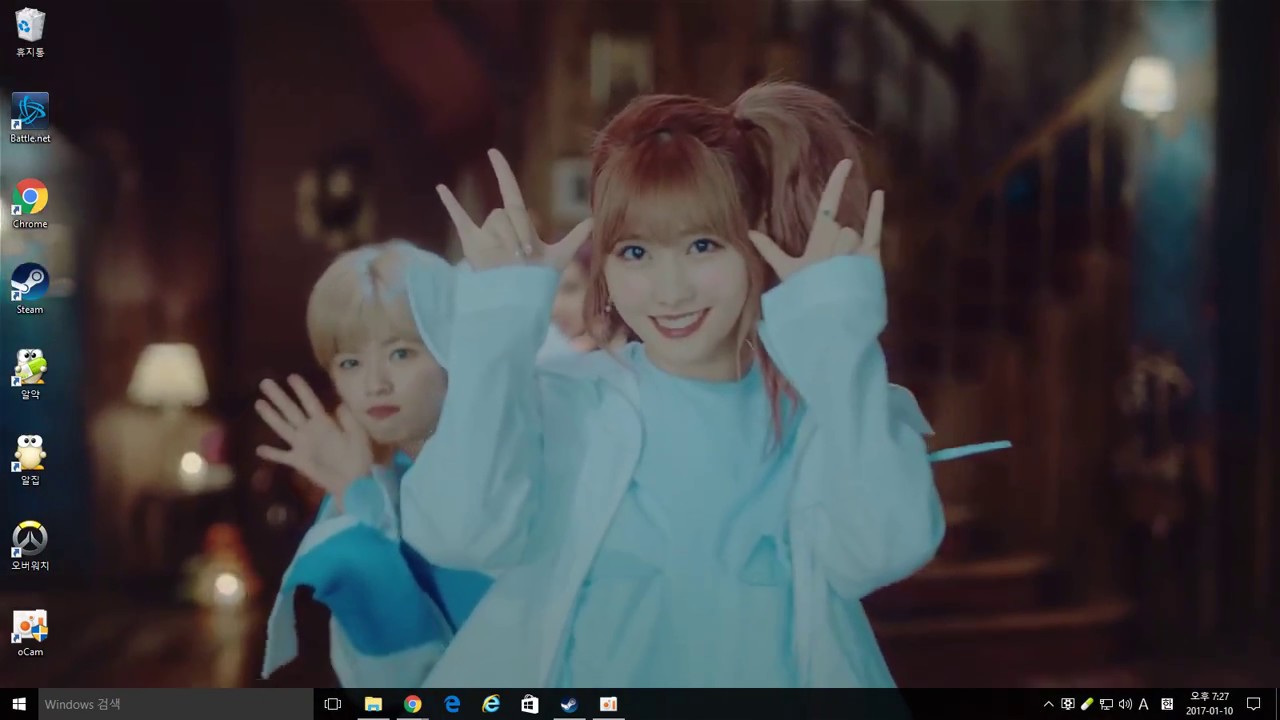Toggle the IME A input mode indicator

pos(1144,704)
